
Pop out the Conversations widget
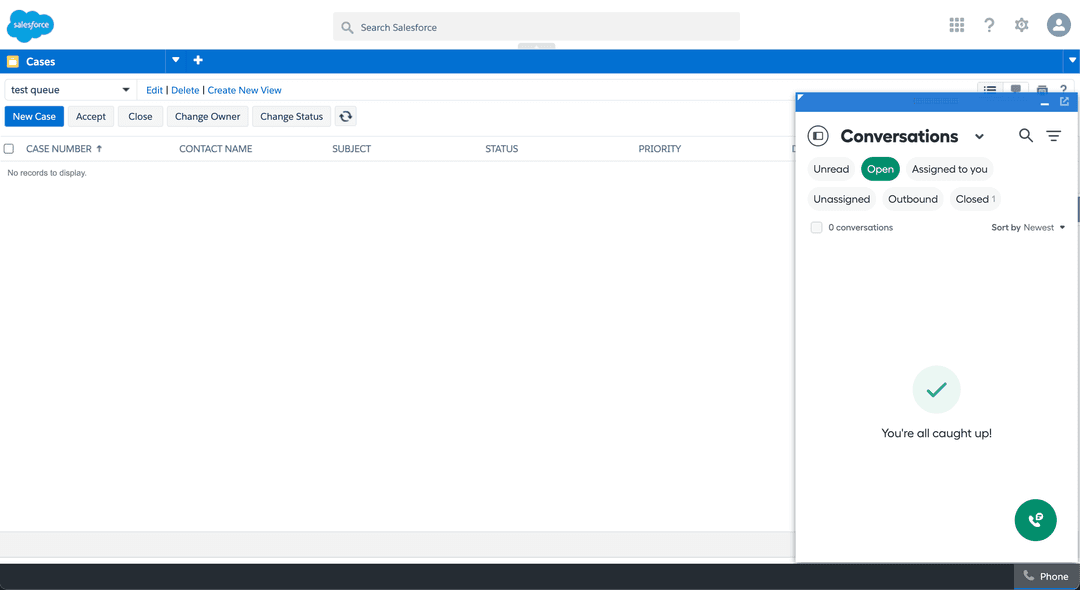[x=1064, y=102]
